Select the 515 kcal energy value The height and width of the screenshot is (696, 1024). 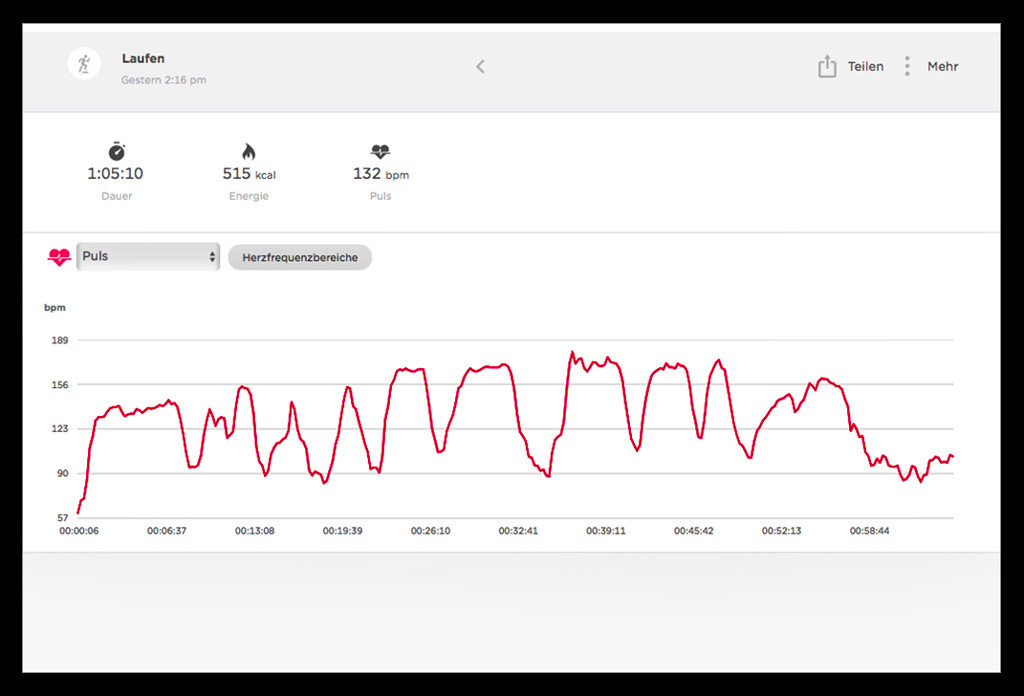[248, 174]
